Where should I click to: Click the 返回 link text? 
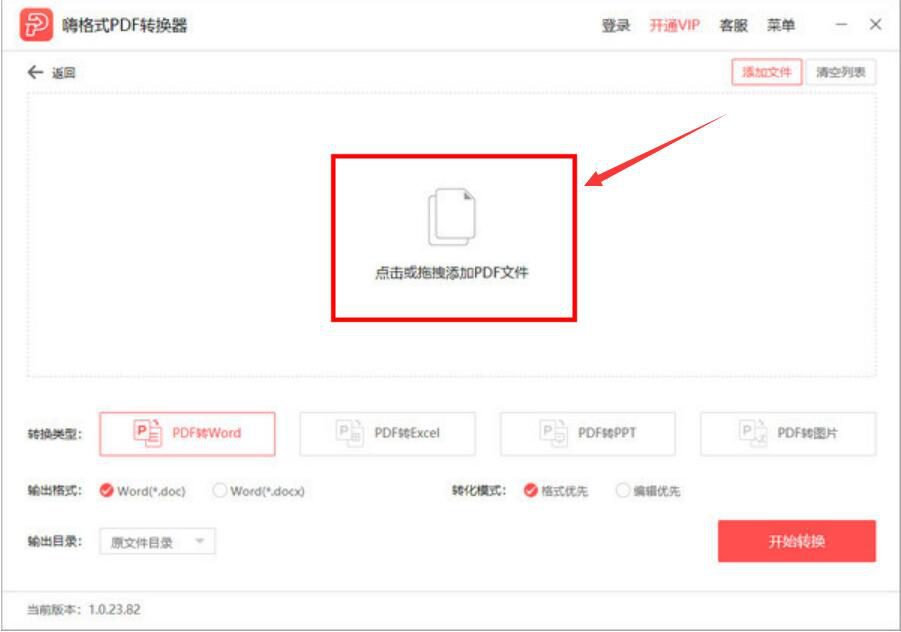63,73
